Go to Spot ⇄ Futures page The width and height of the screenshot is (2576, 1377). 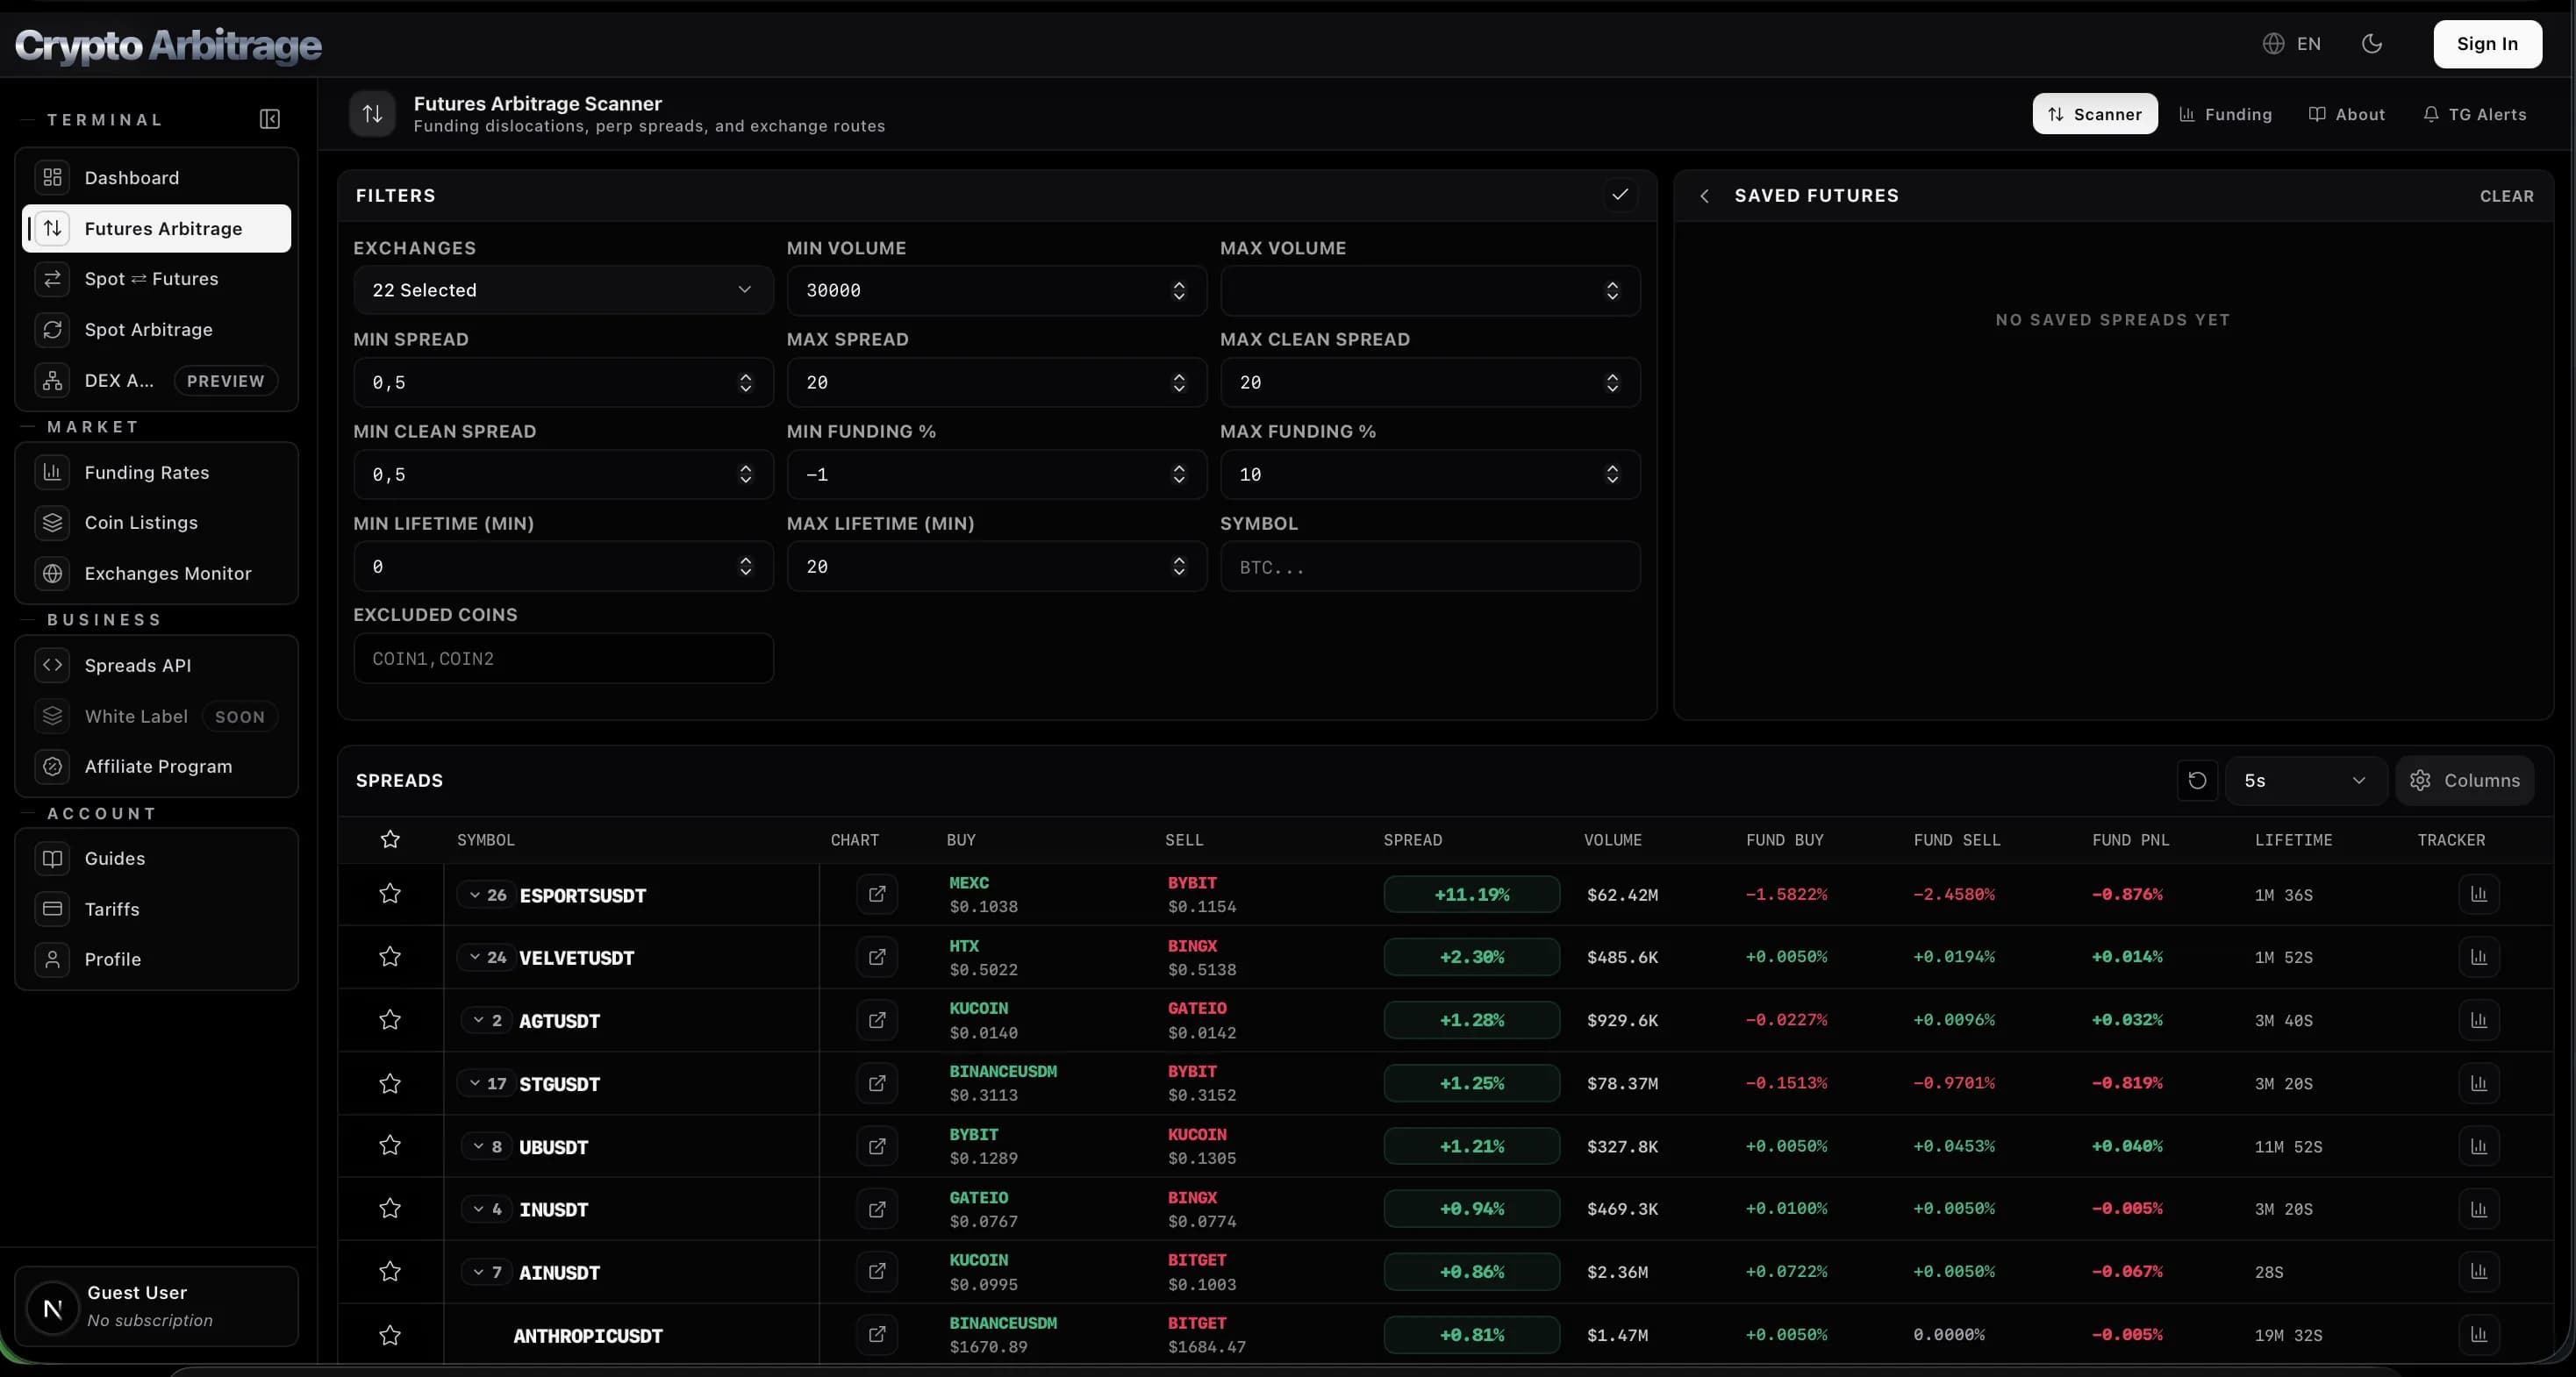coord(157,279)
